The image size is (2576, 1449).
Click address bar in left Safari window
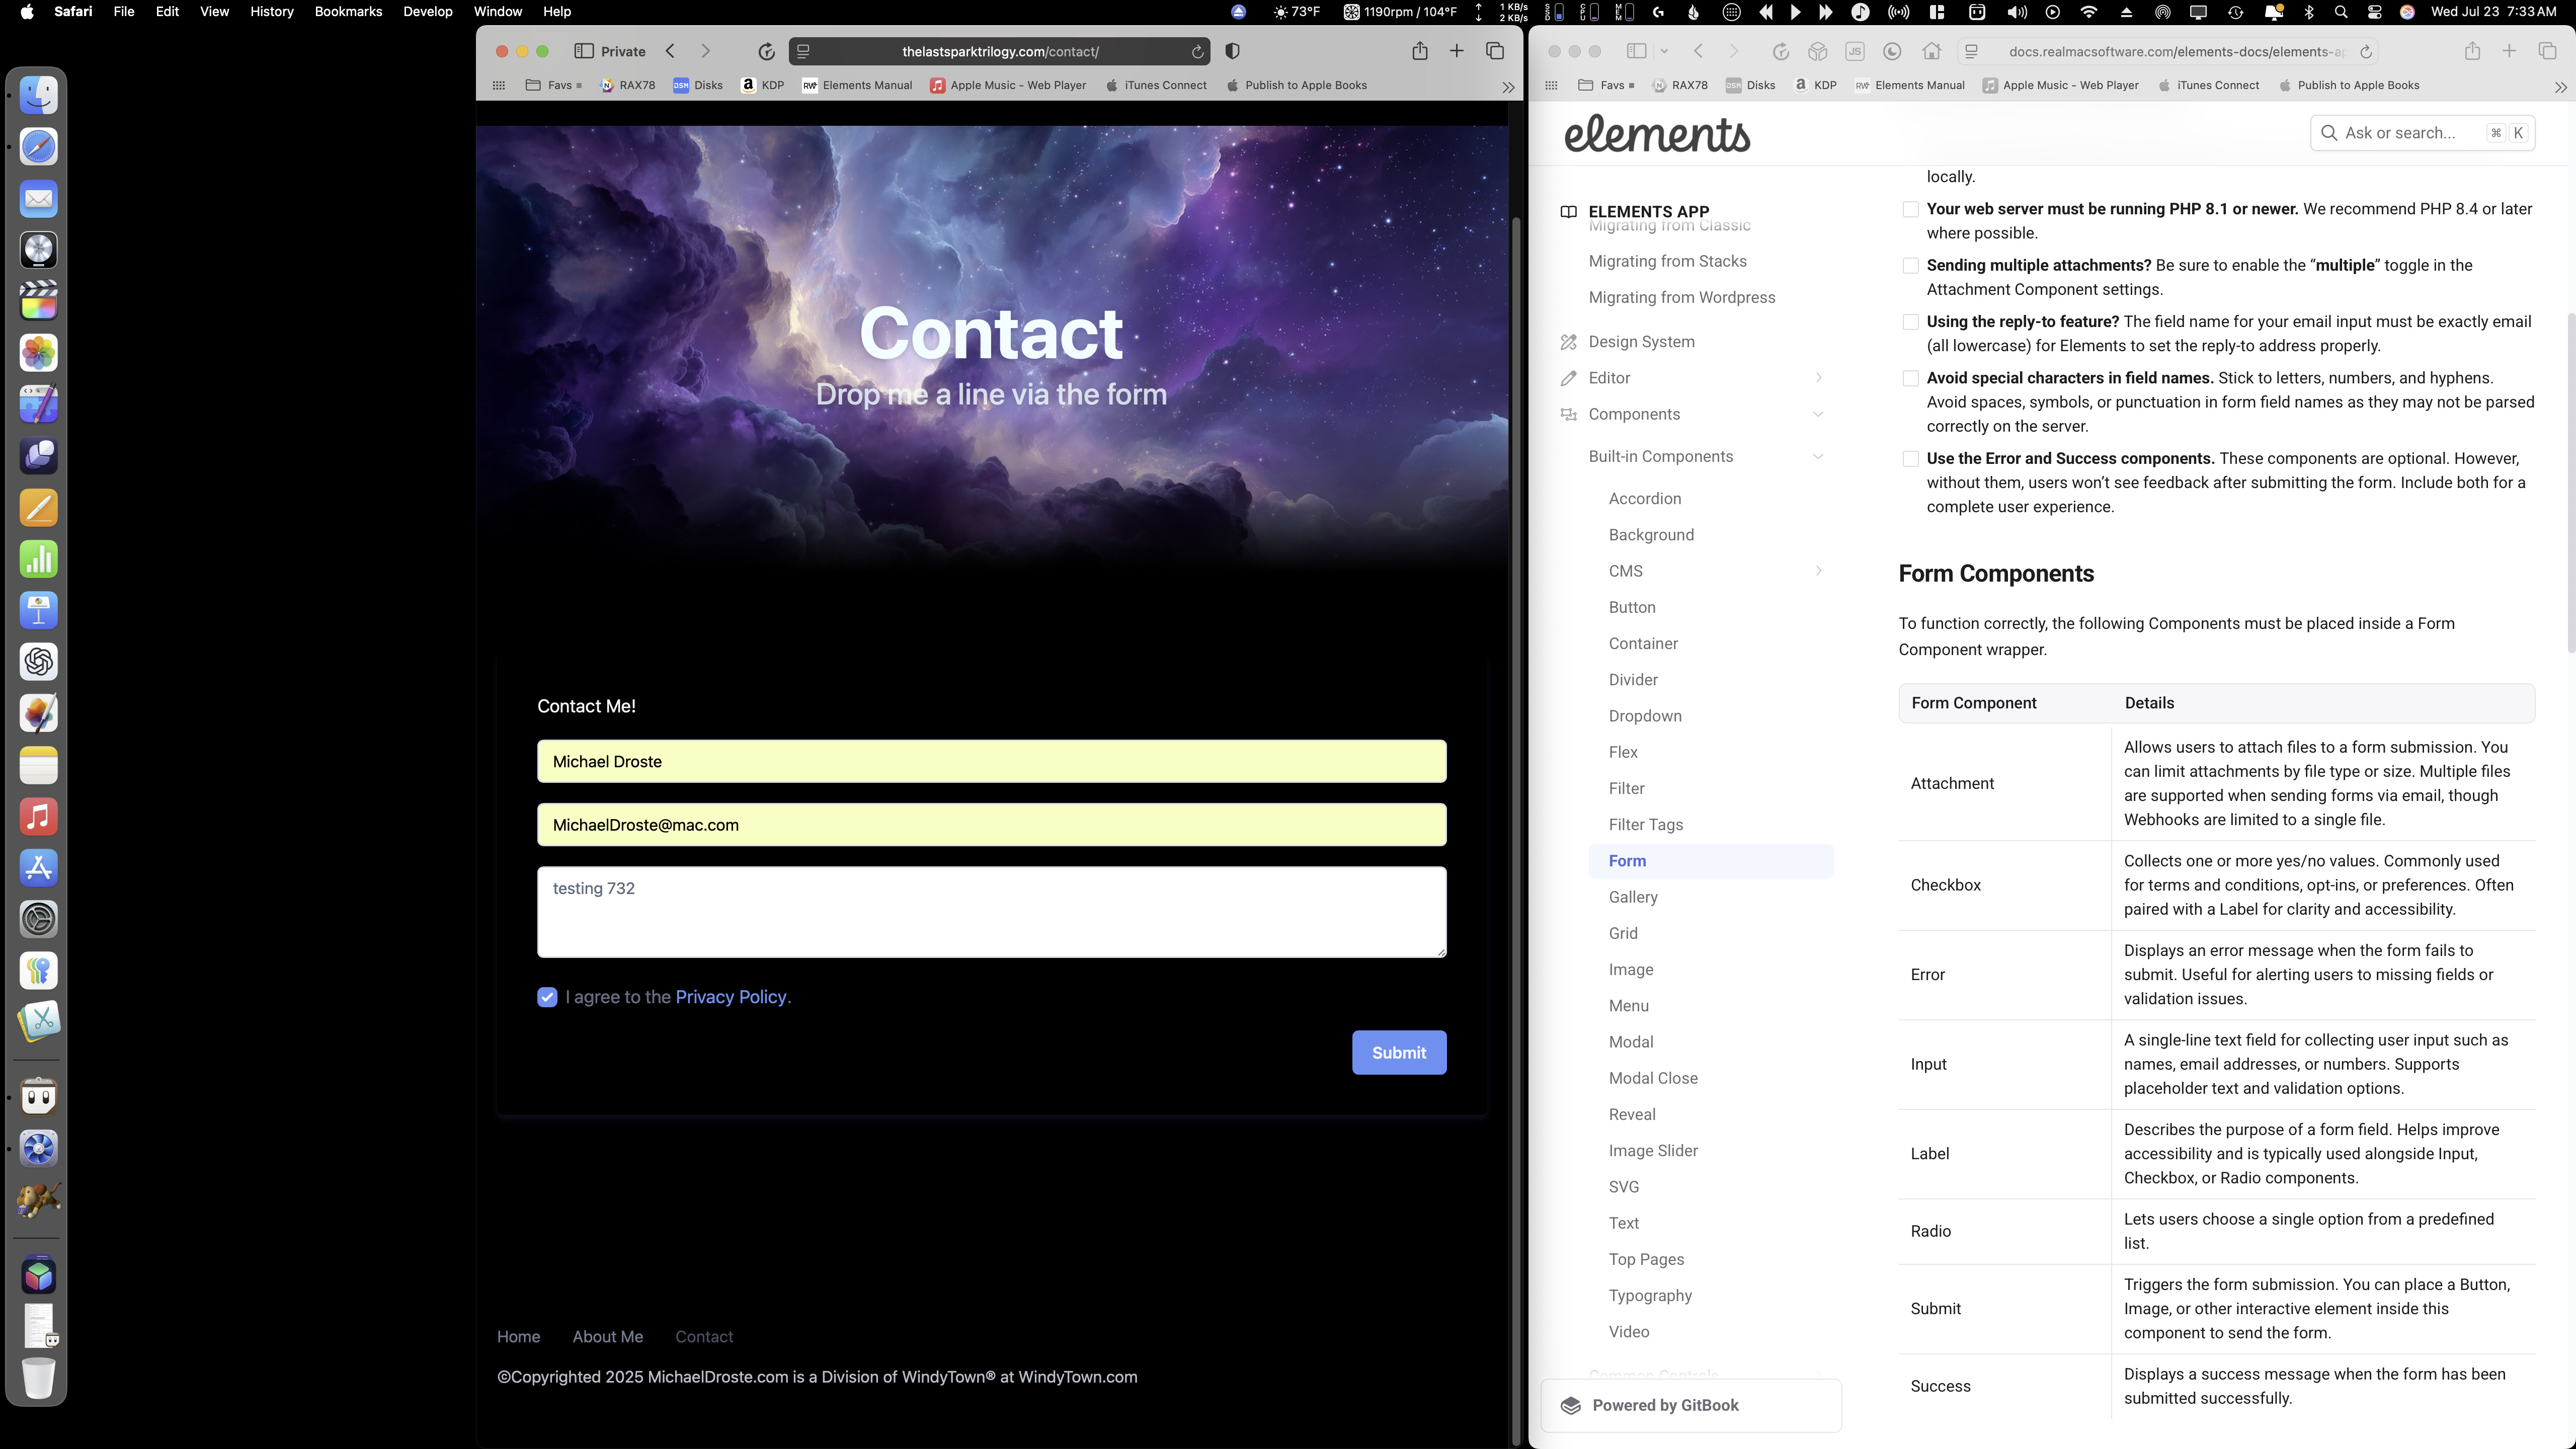(x=999, y=52)
